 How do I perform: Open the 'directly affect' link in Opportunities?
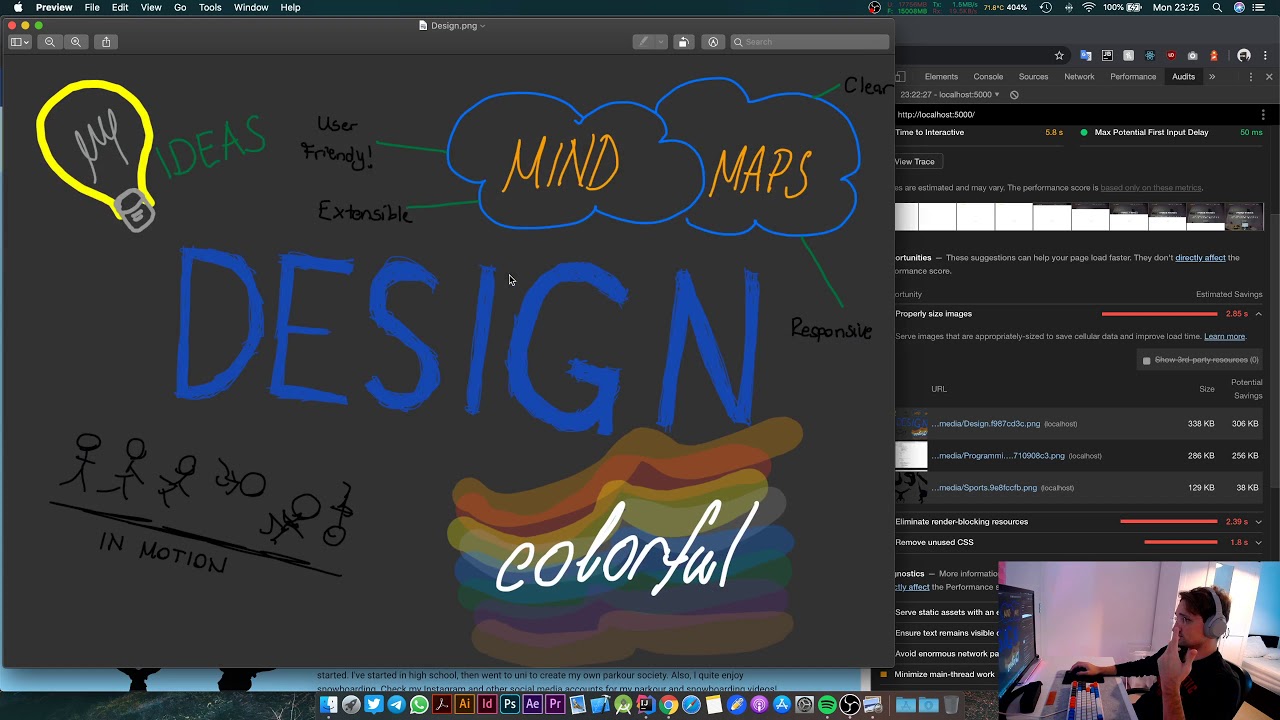coord(1200,258)
